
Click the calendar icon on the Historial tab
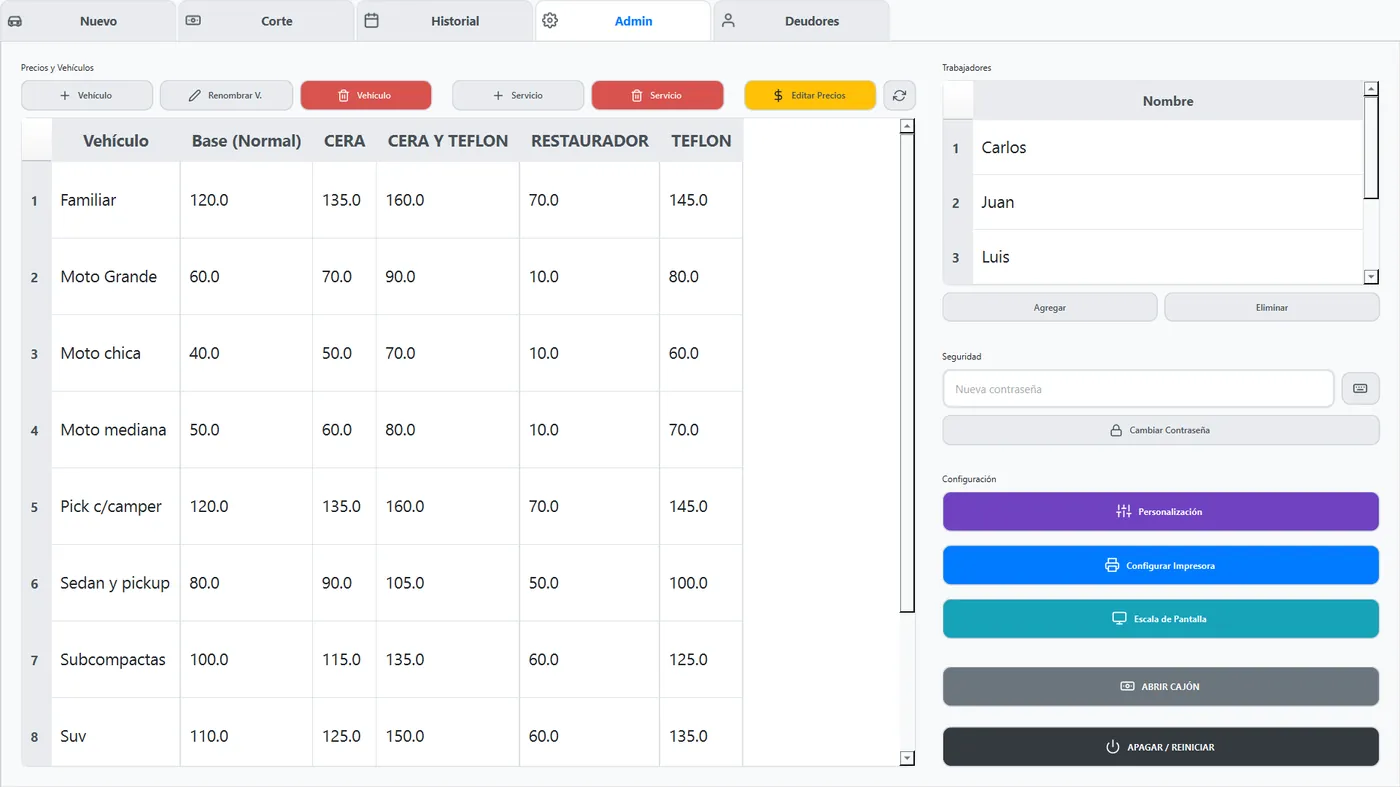(371, 21)
